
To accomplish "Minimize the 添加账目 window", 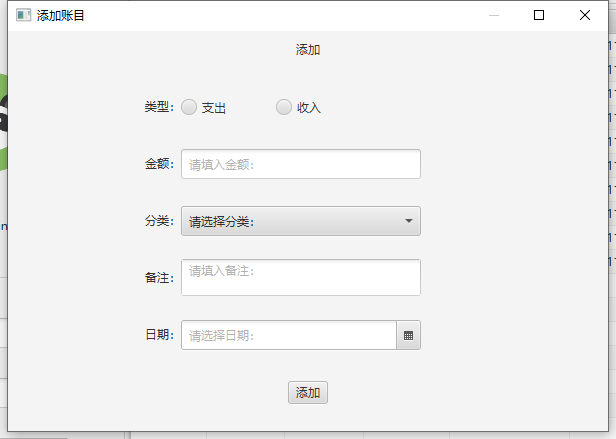I will click(x=494, y=15).
